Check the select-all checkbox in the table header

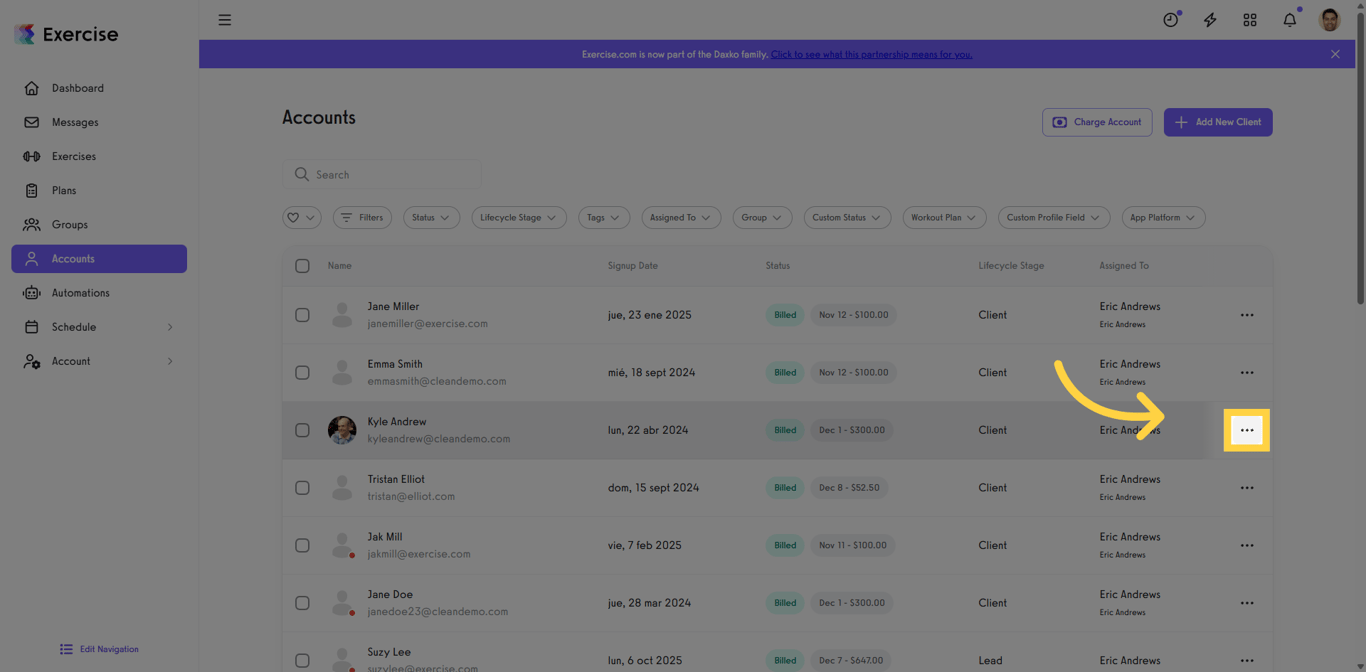pos(302,266)
